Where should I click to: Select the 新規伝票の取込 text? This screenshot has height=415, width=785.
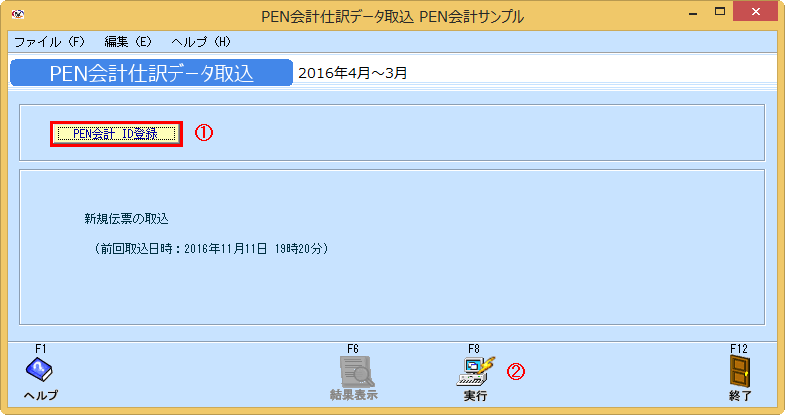126,219
